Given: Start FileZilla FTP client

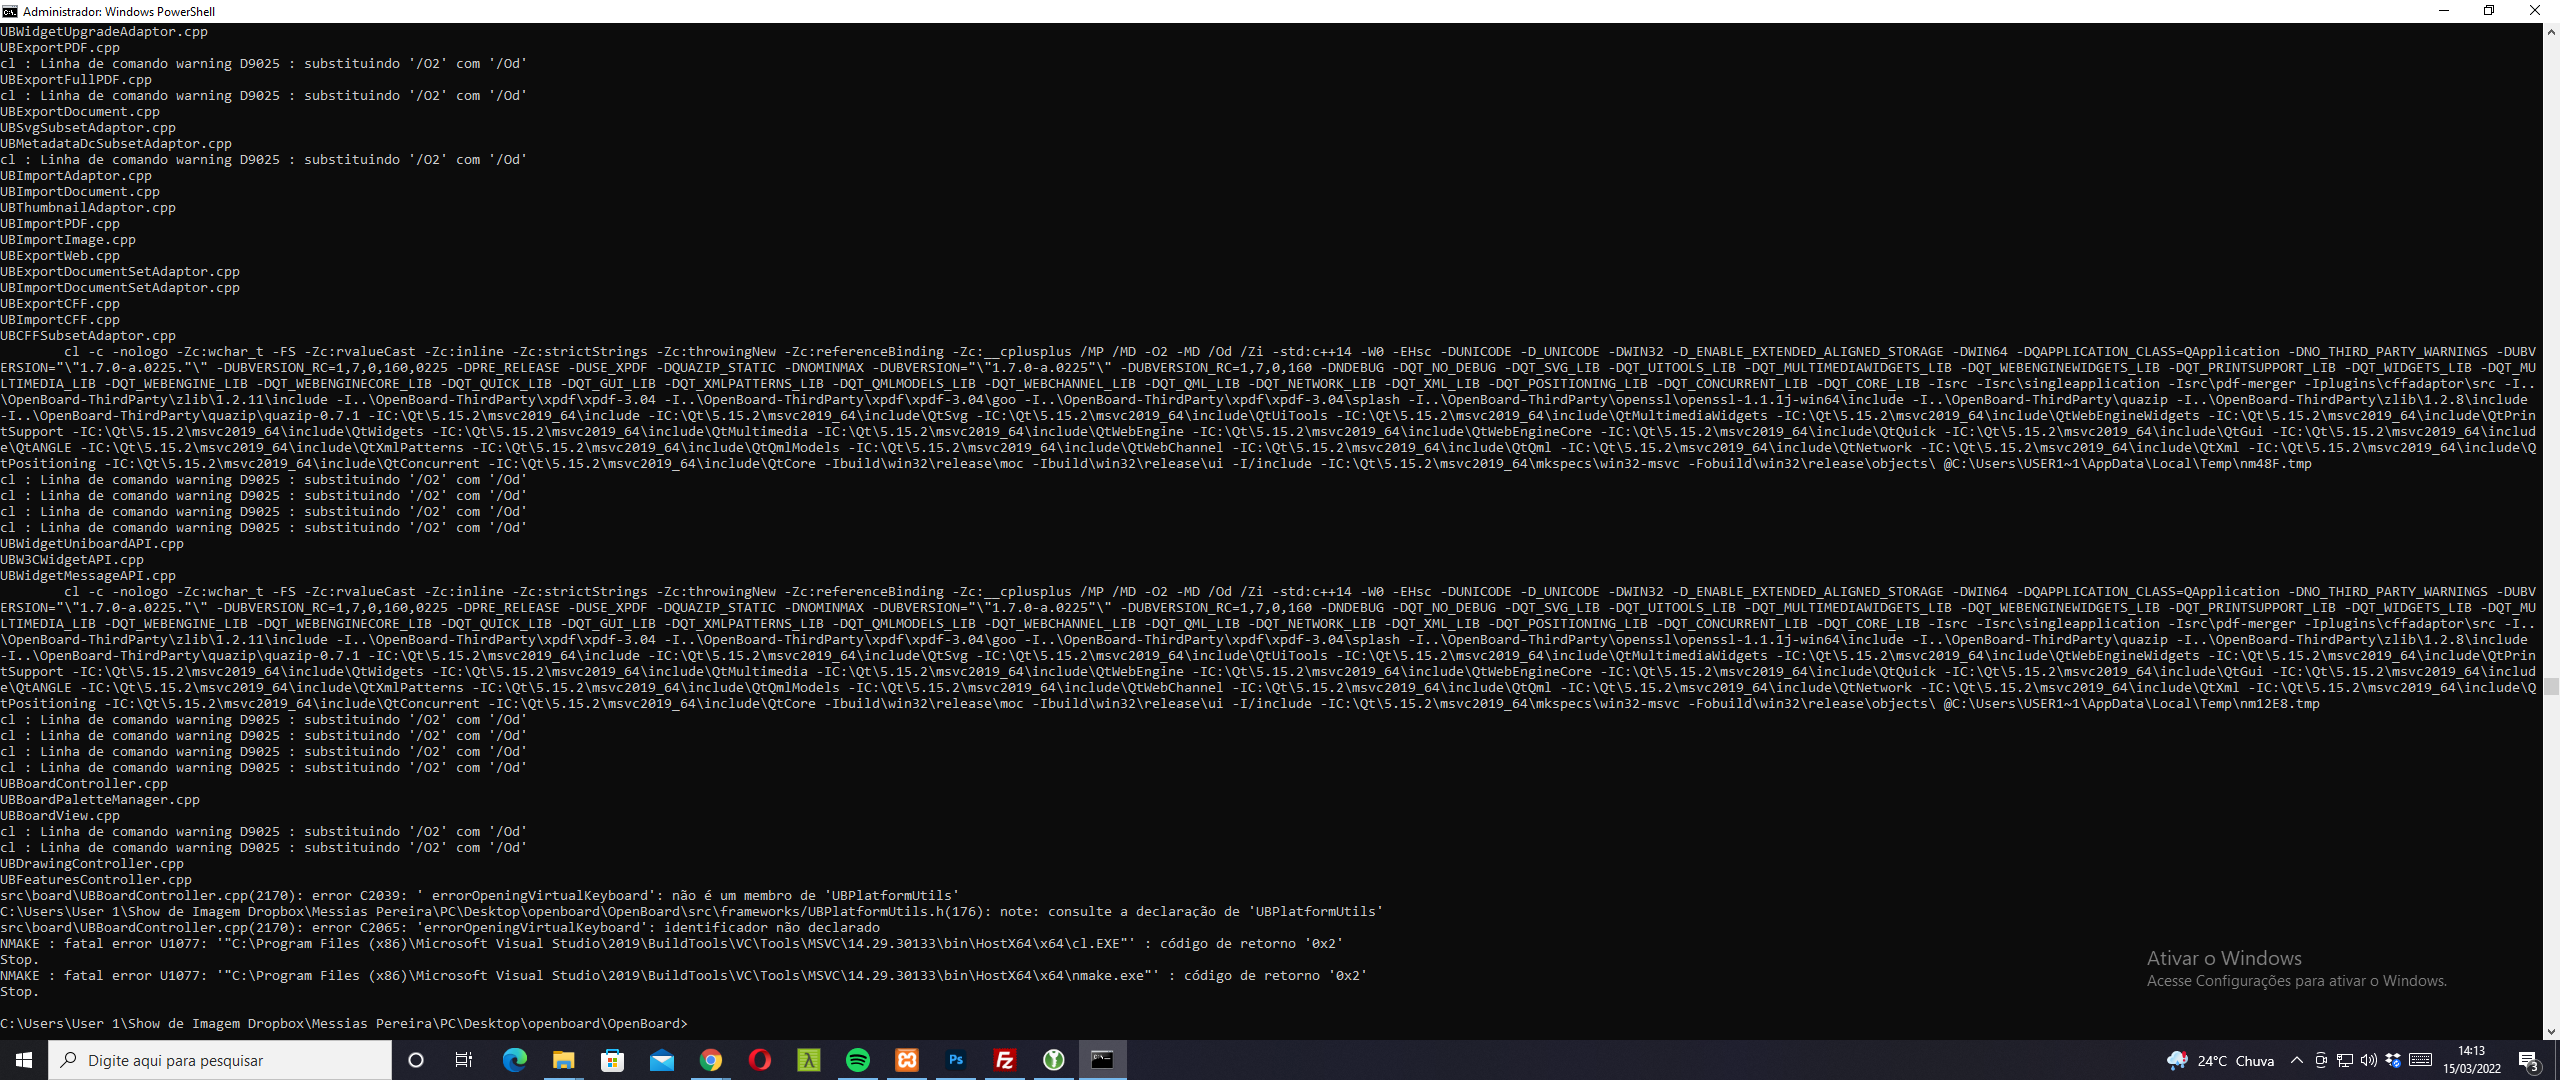Looking at the screenshot, I should point(1004,1059).
